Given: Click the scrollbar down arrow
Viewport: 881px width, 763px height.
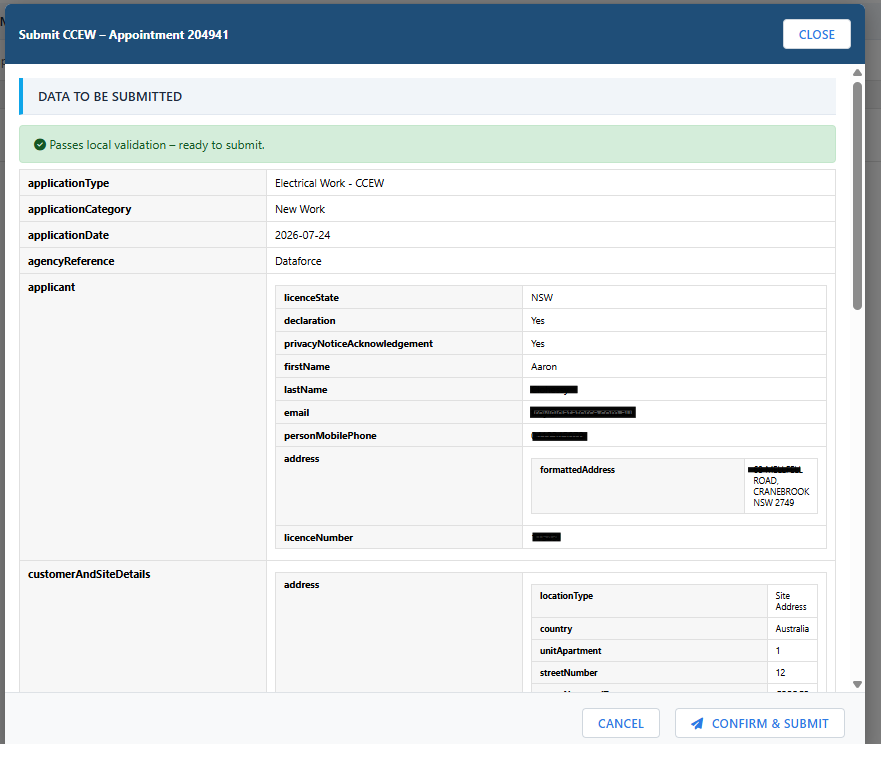Looking at the screenshot, I should 857,684.
